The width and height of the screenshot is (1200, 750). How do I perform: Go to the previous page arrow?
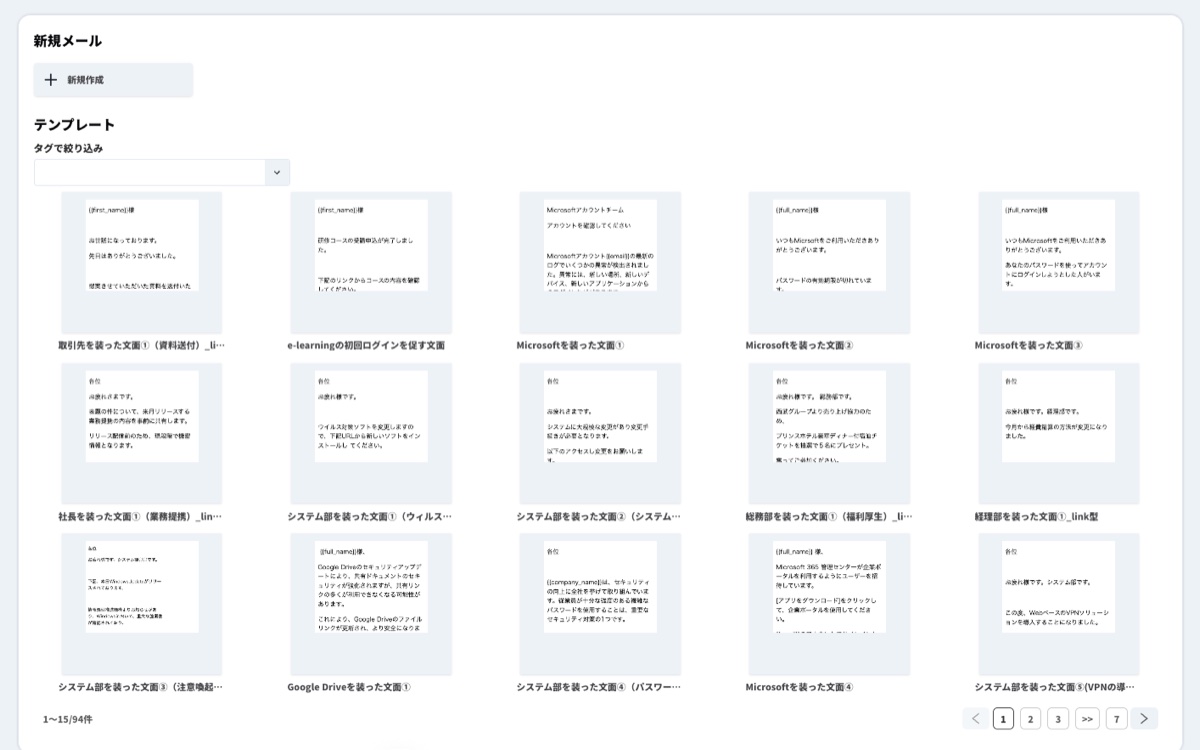976,718
